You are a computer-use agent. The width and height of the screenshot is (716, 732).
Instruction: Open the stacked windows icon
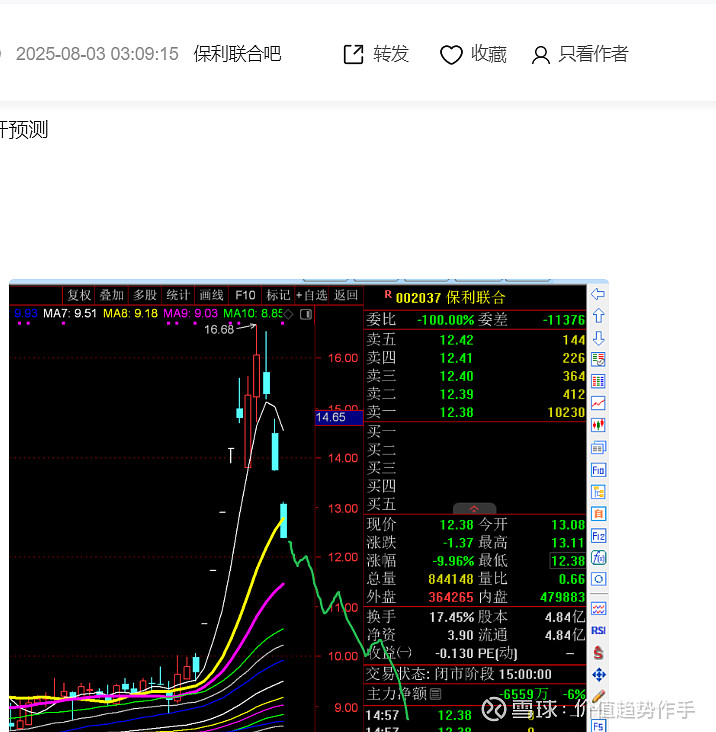(x=598, y=448)
